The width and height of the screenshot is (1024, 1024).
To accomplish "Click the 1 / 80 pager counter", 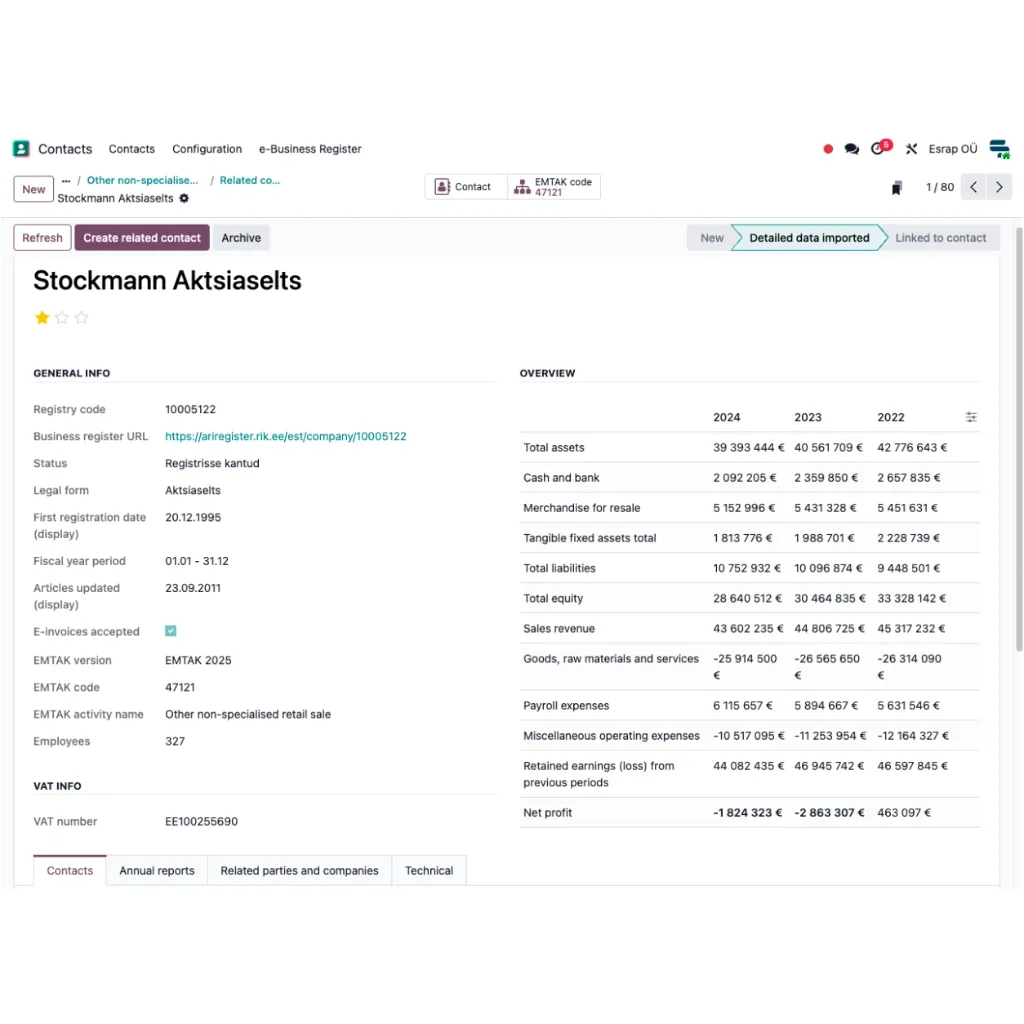I will tap(939, 187).
